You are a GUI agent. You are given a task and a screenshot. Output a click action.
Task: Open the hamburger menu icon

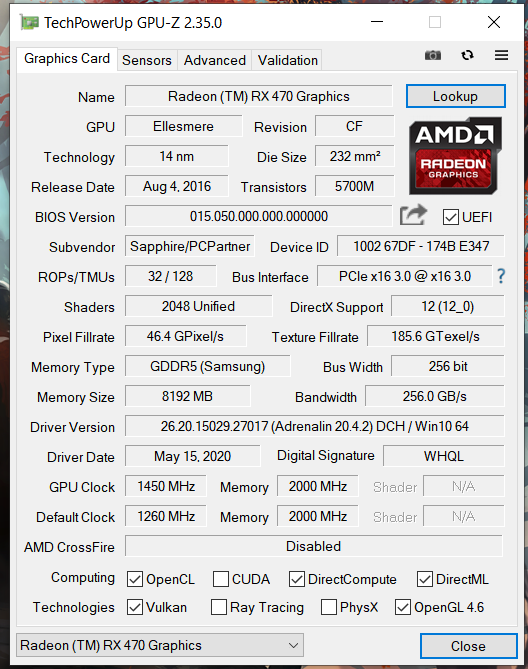pyautogui.click(x=501, y=55)
